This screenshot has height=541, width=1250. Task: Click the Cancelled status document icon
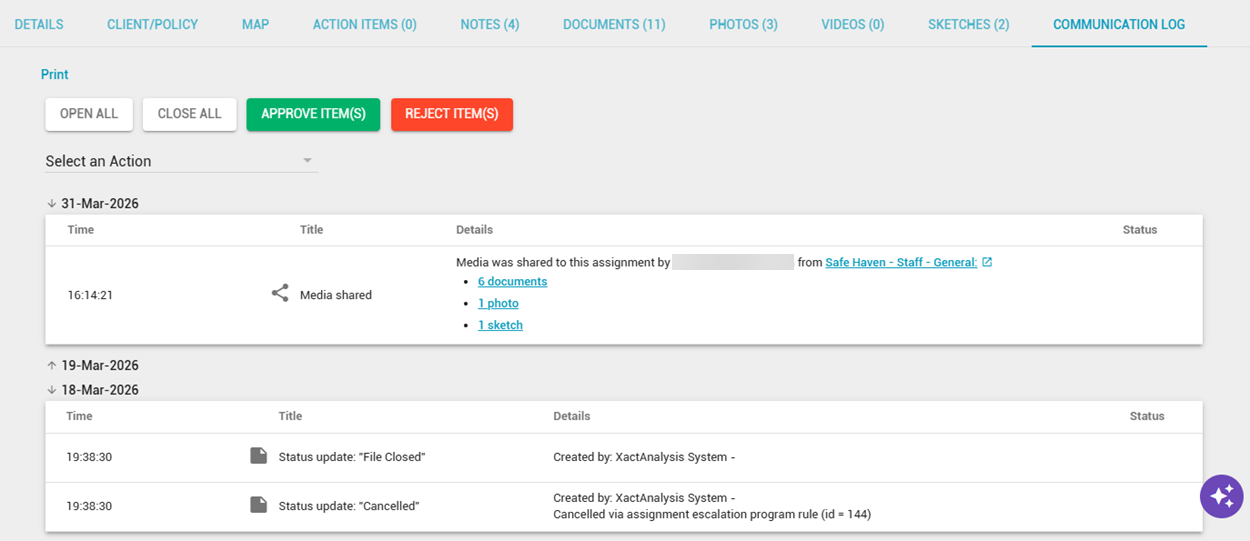point(258,505)
